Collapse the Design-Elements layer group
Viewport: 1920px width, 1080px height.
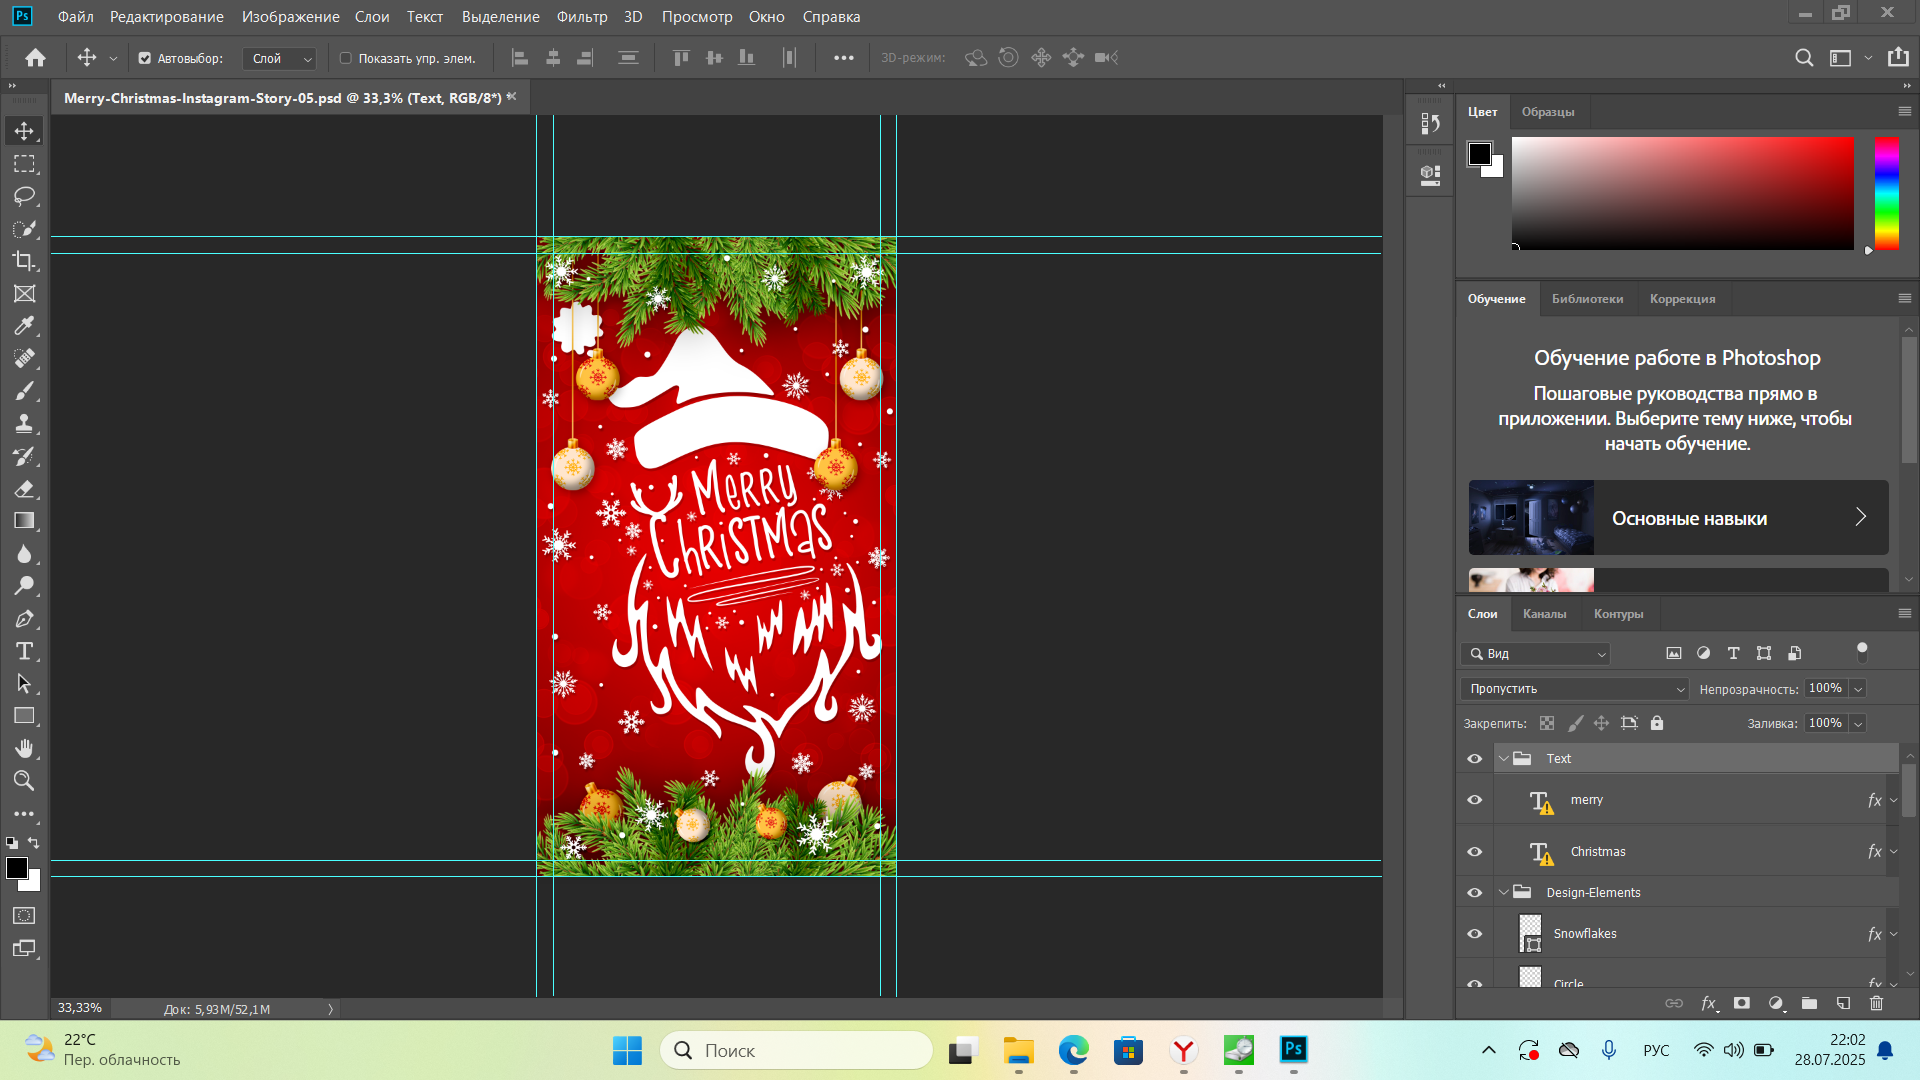1503,892
